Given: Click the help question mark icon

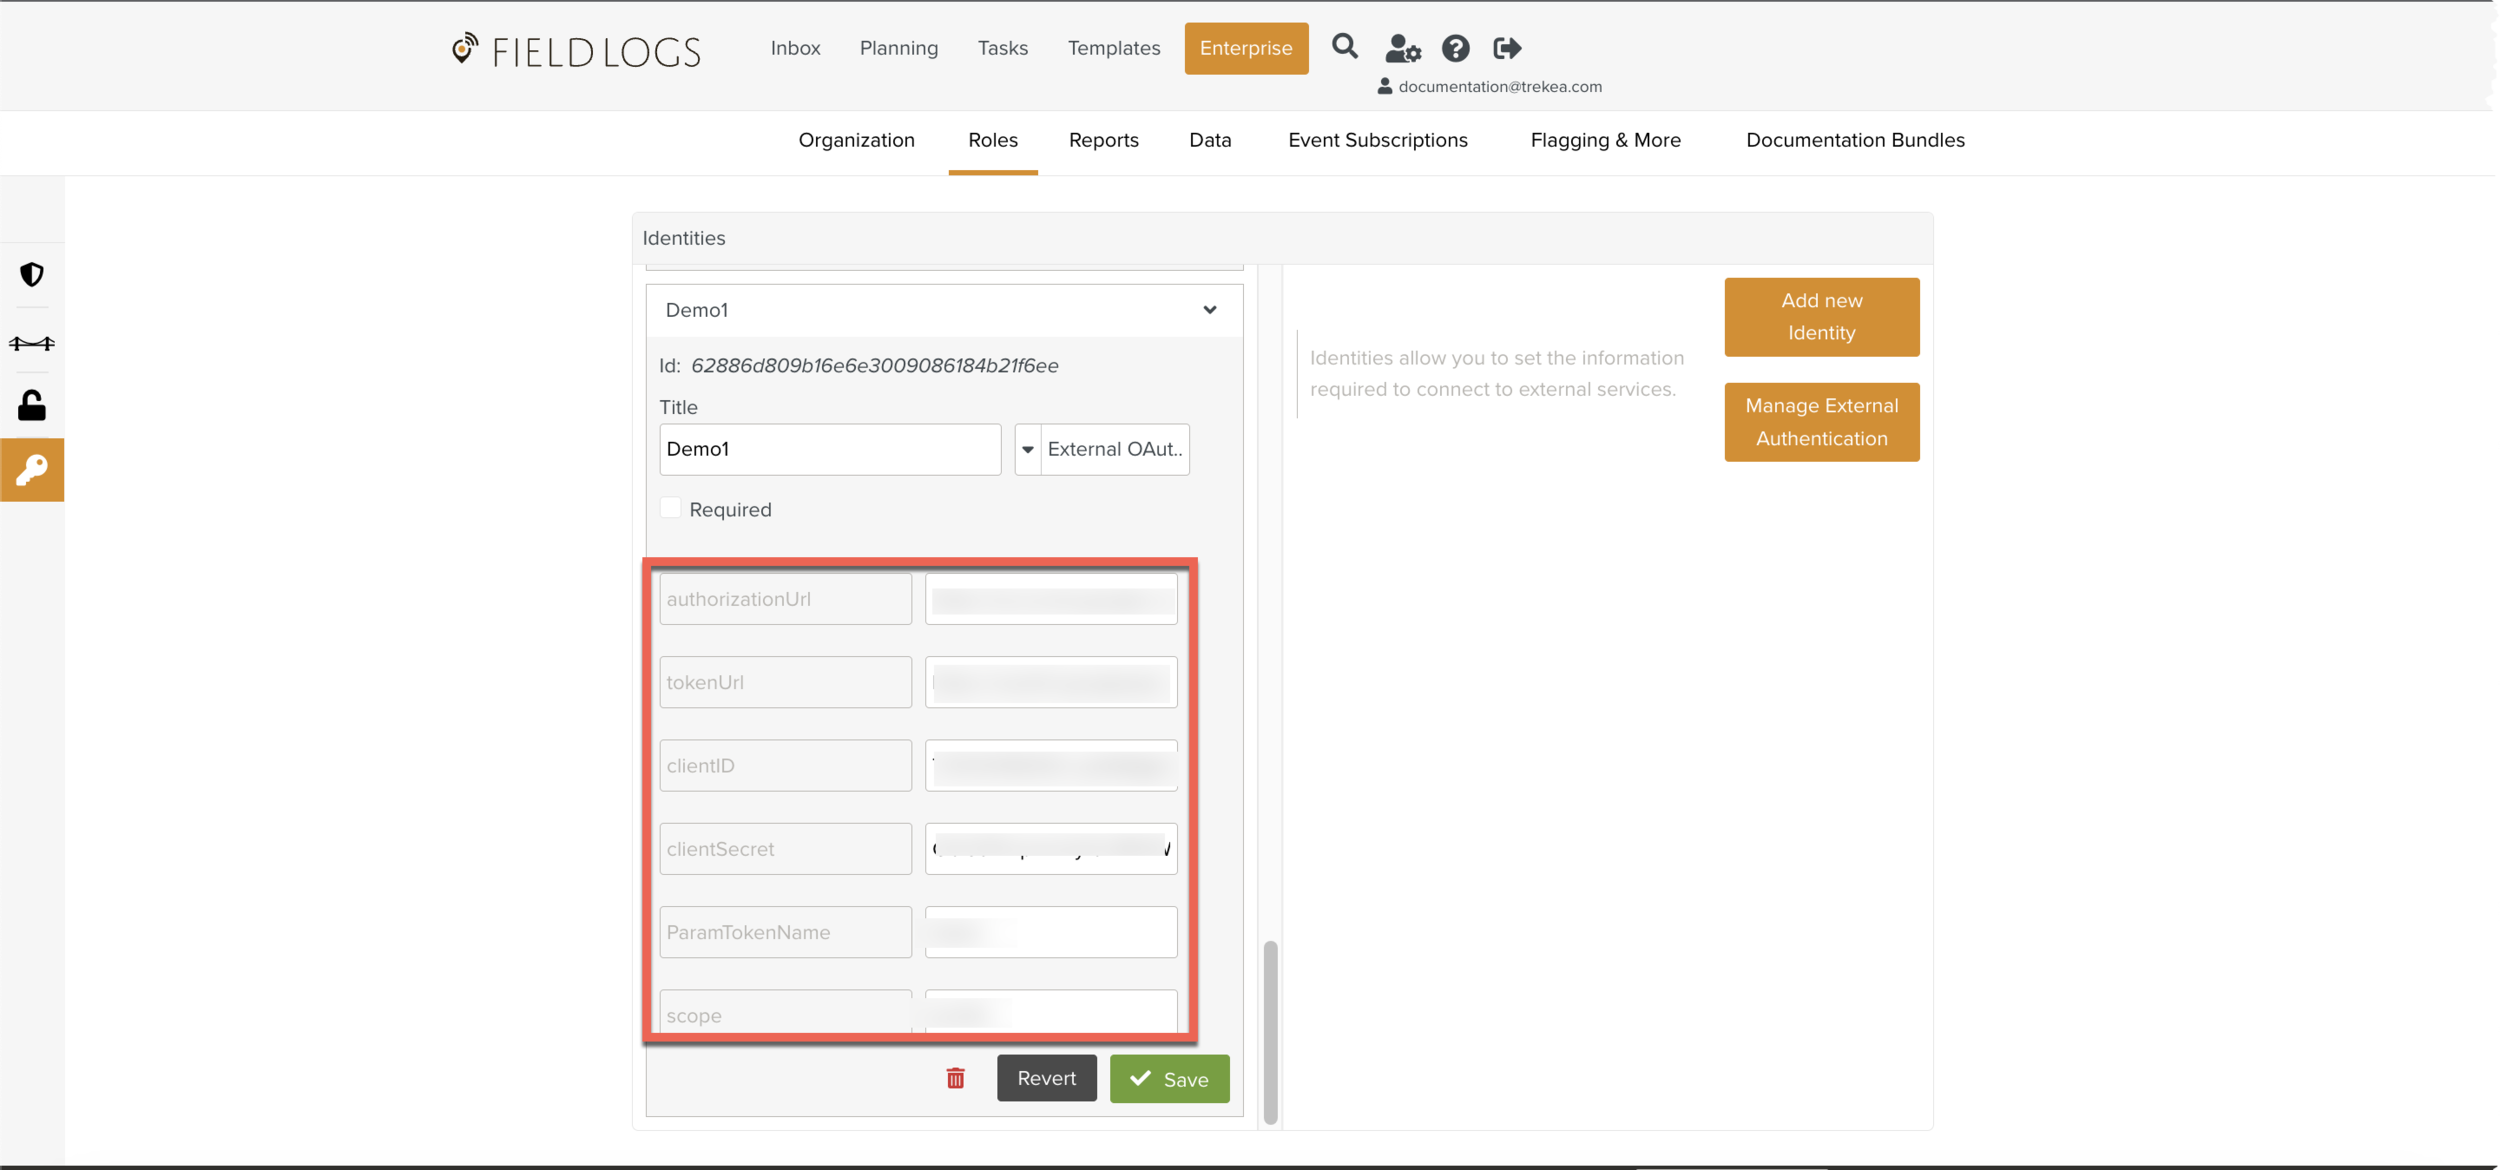Looking at the screenshot, I should (1455, 48).
